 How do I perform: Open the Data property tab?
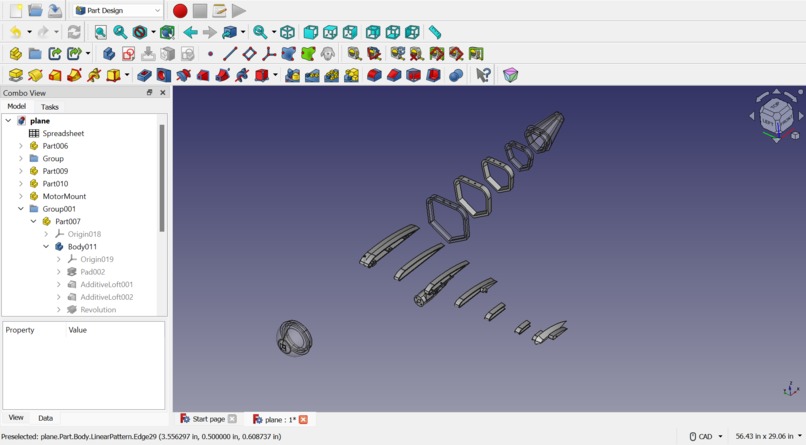45,418
